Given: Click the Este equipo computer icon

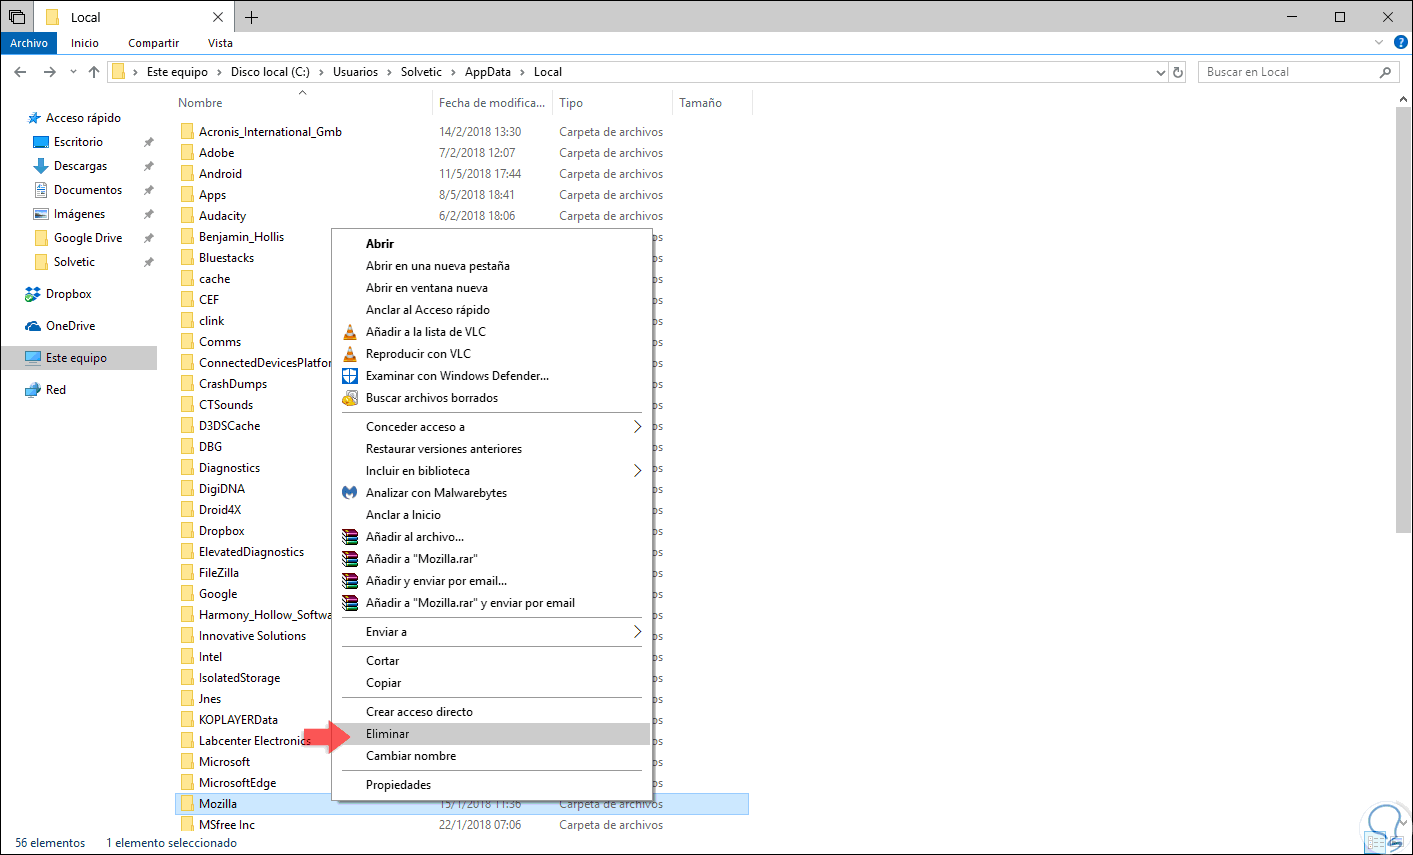Looking at the screenshot, I should (x=33, y=358).
